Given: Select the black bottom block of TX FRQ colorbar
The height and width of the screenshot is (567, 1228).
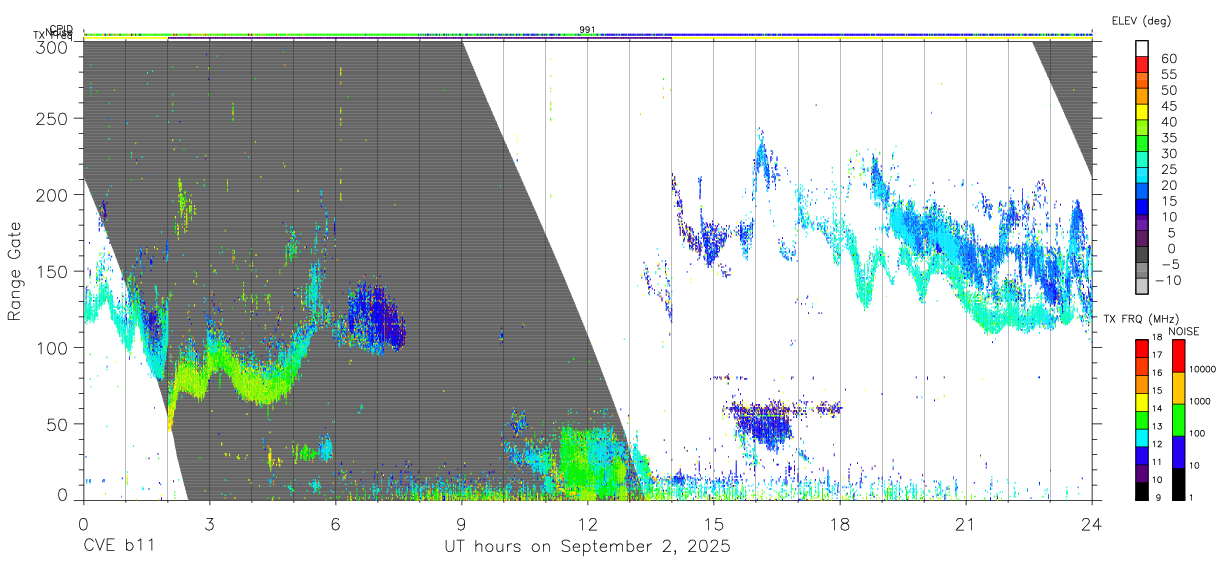Looking at the screenshot, I should [x=1141, y=491].
